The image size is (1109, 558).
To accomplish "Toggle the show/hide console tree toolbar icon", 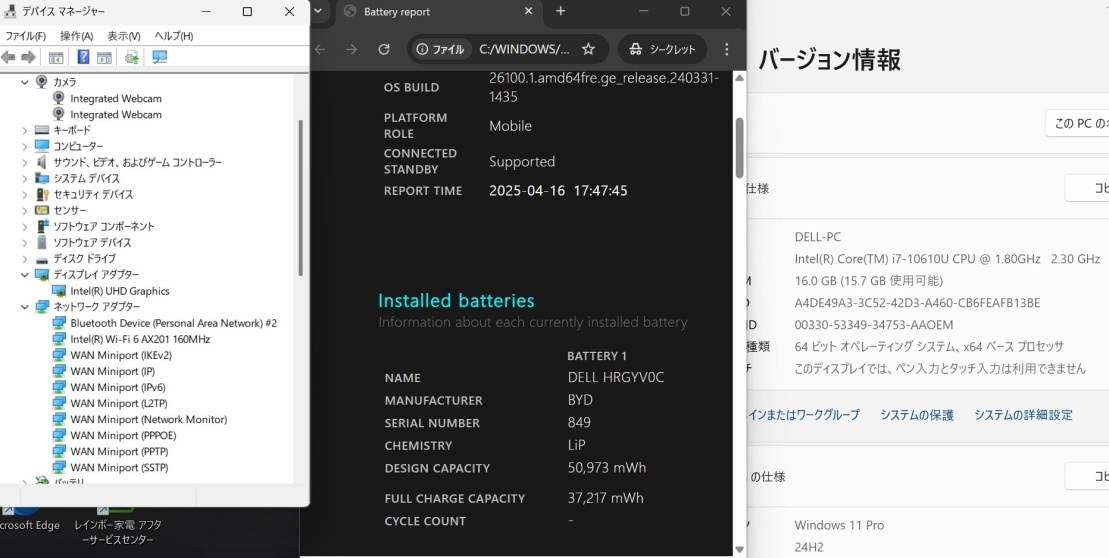I will (56, 57).
